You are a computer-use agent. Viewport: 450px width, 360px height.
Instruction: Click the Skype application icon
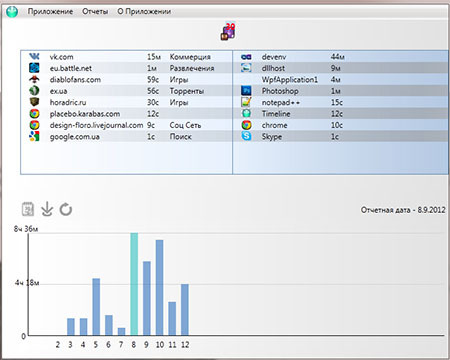coord(246,136)
